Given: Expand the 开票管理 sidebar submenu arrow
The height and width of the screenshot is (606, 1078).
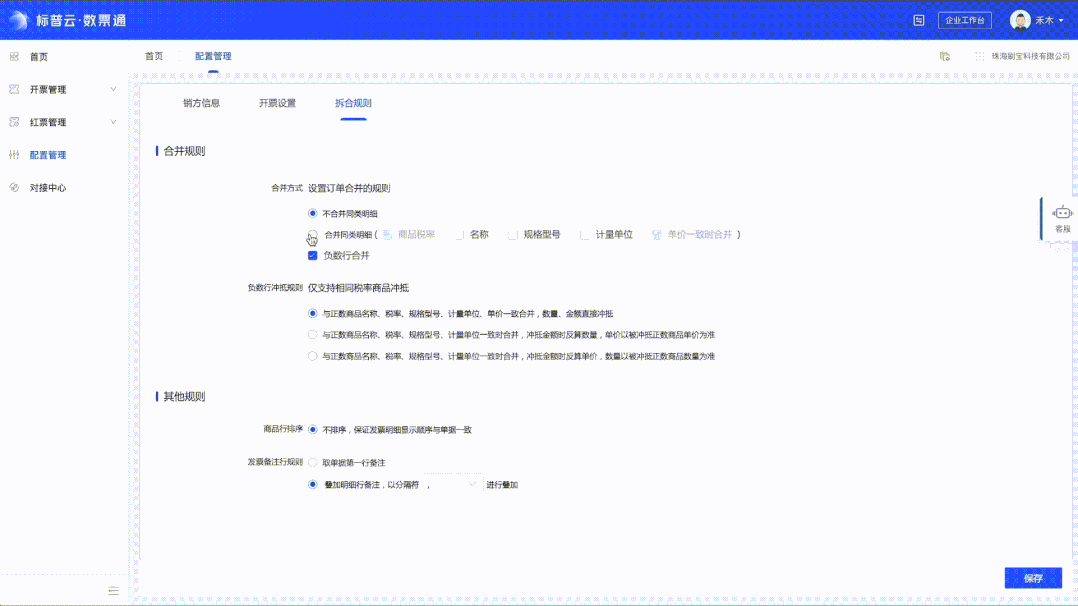Looking at the screenshot, I should tap(113, 89).
